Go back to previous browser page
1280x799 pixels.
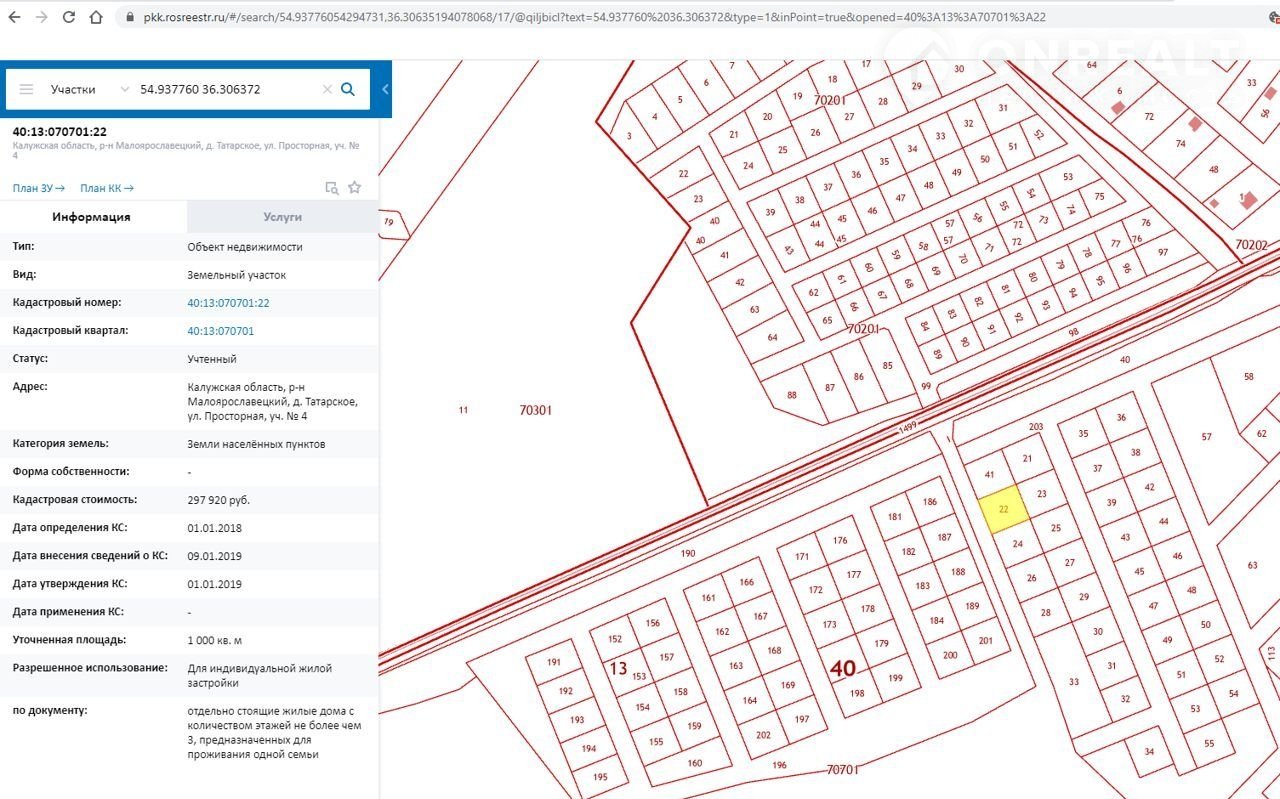pos(14,18)
